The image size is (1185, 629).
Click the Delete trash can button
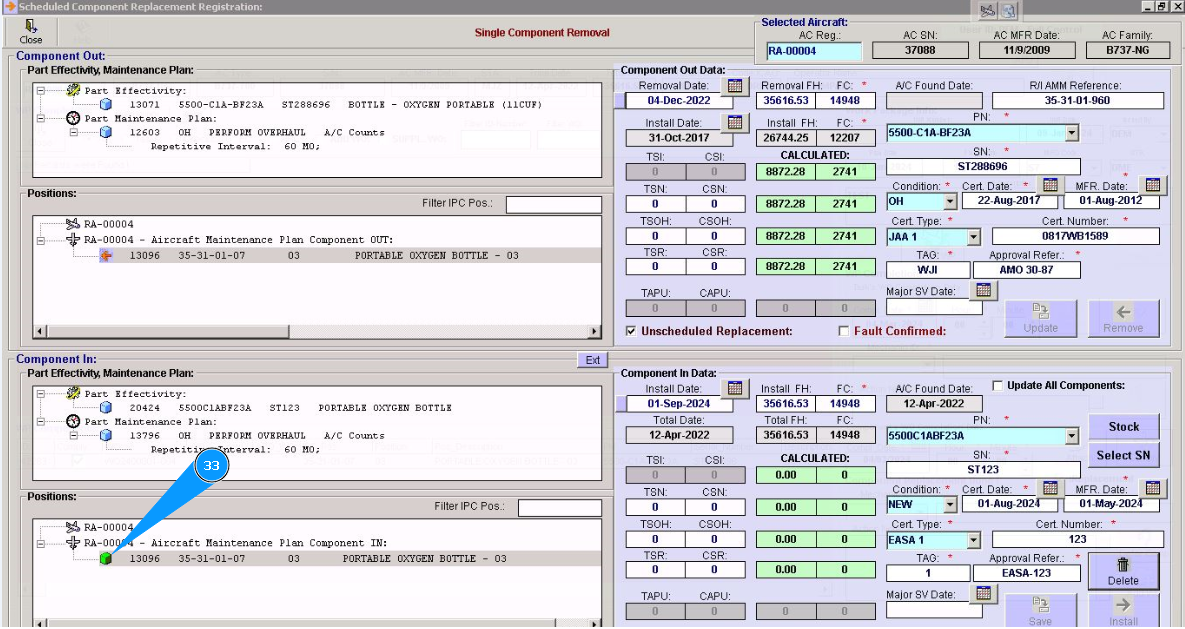pos(1123,571)
